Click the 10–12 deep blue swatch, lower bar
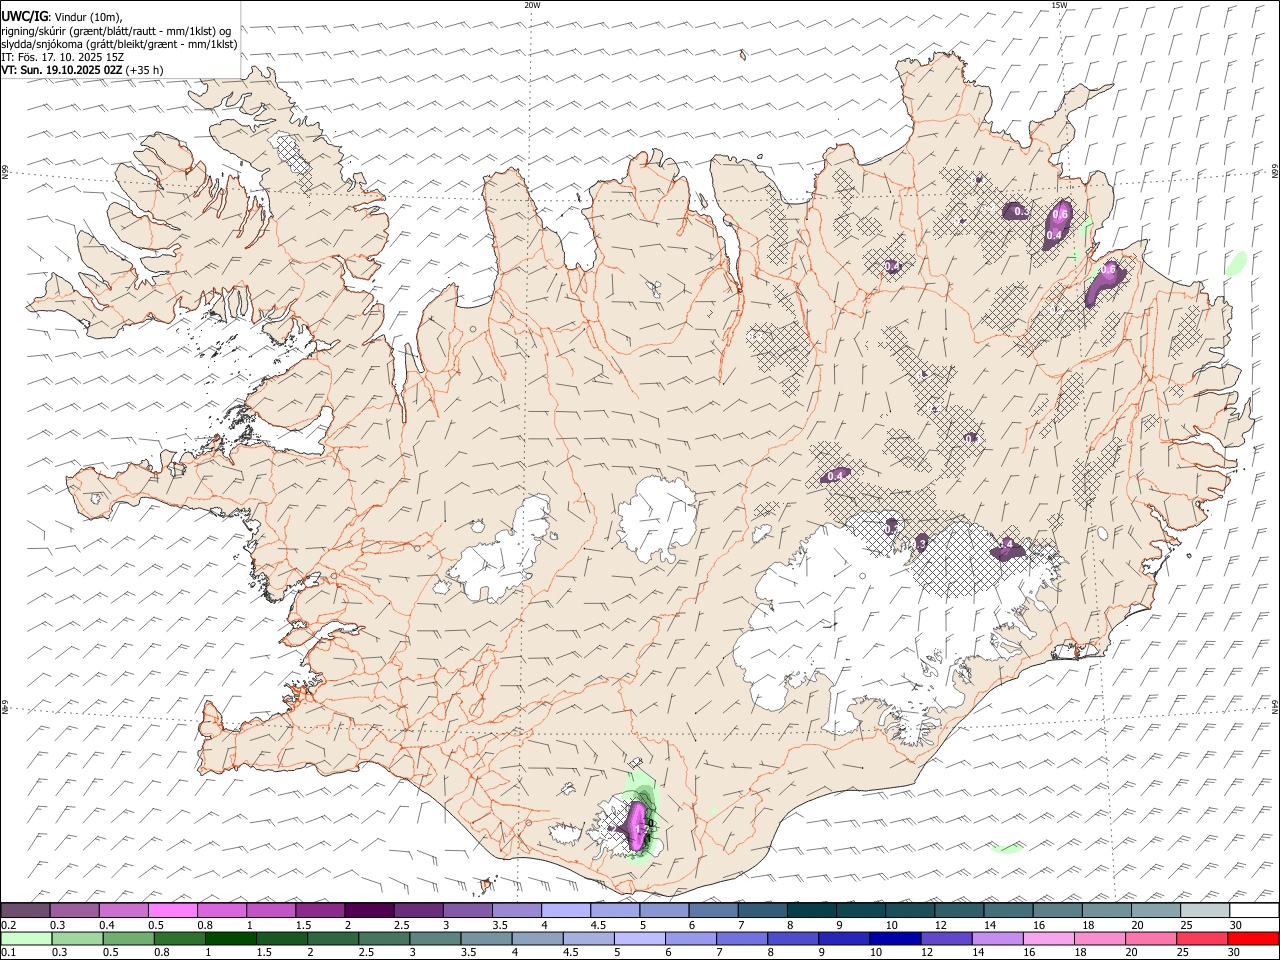The image size is (1280, 960). [x=895, y=938]
